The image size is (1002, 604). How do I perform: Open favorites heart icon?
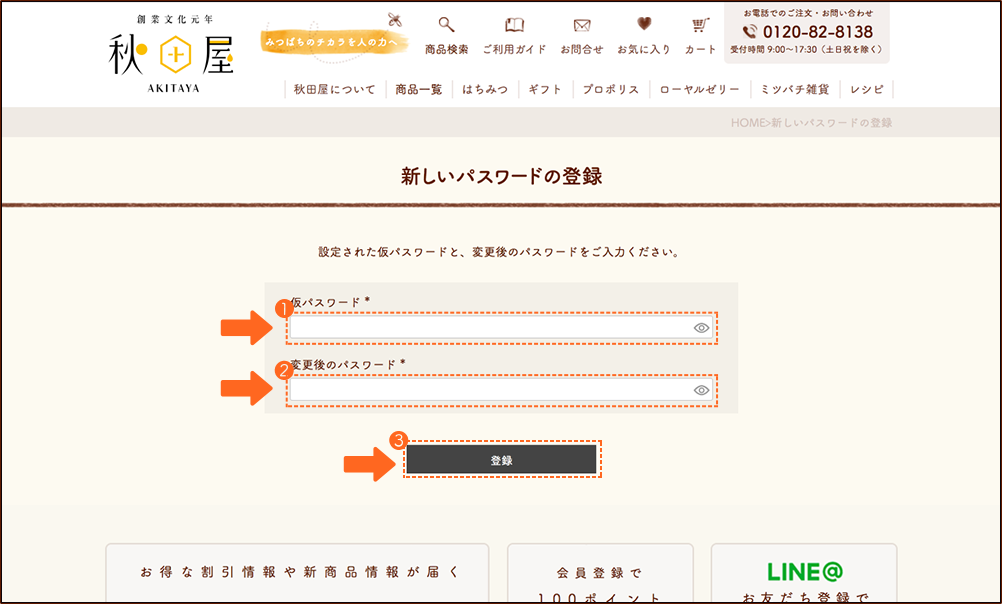pyautogui.click(x=644, y=26)
